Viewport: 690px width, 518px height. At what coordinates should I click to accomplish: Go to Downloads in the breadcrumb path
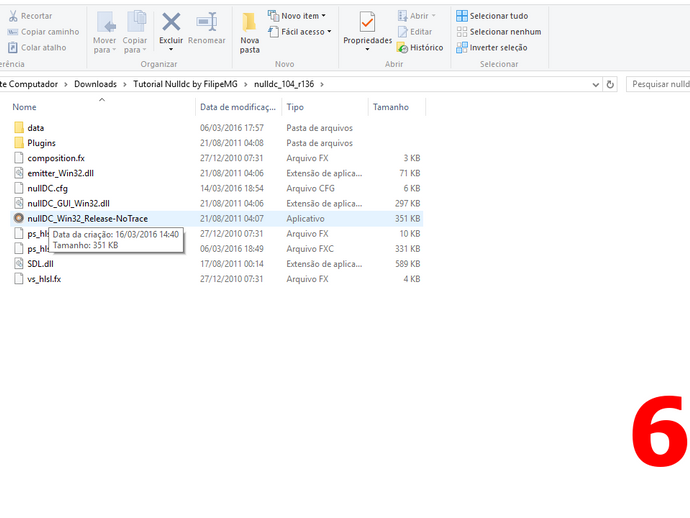95,84
